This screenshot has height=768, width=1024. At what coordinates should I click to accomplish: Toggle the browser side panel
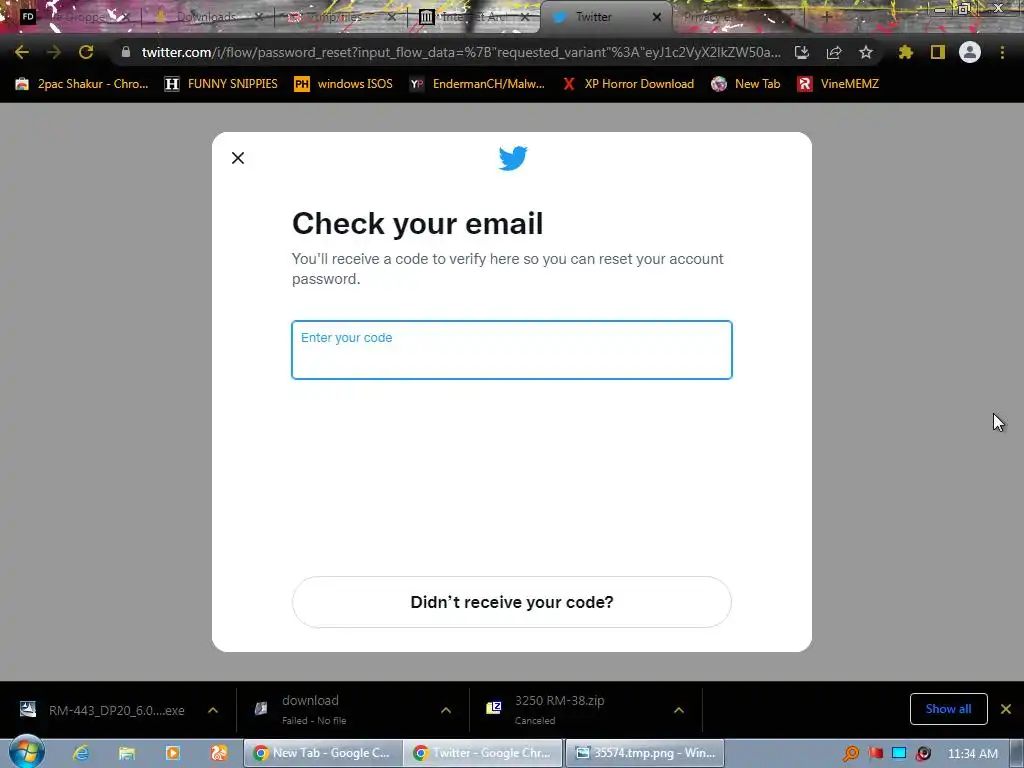[x=938, y=52]
